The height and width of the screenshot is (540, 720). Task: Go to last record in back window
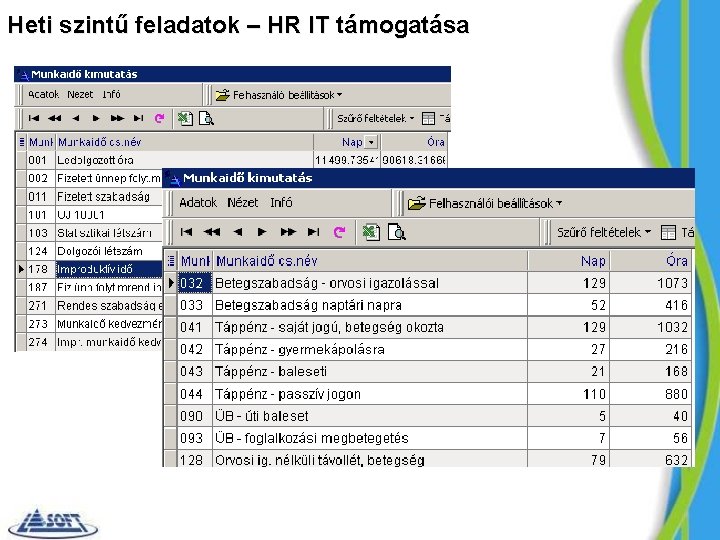coord(138,118)
